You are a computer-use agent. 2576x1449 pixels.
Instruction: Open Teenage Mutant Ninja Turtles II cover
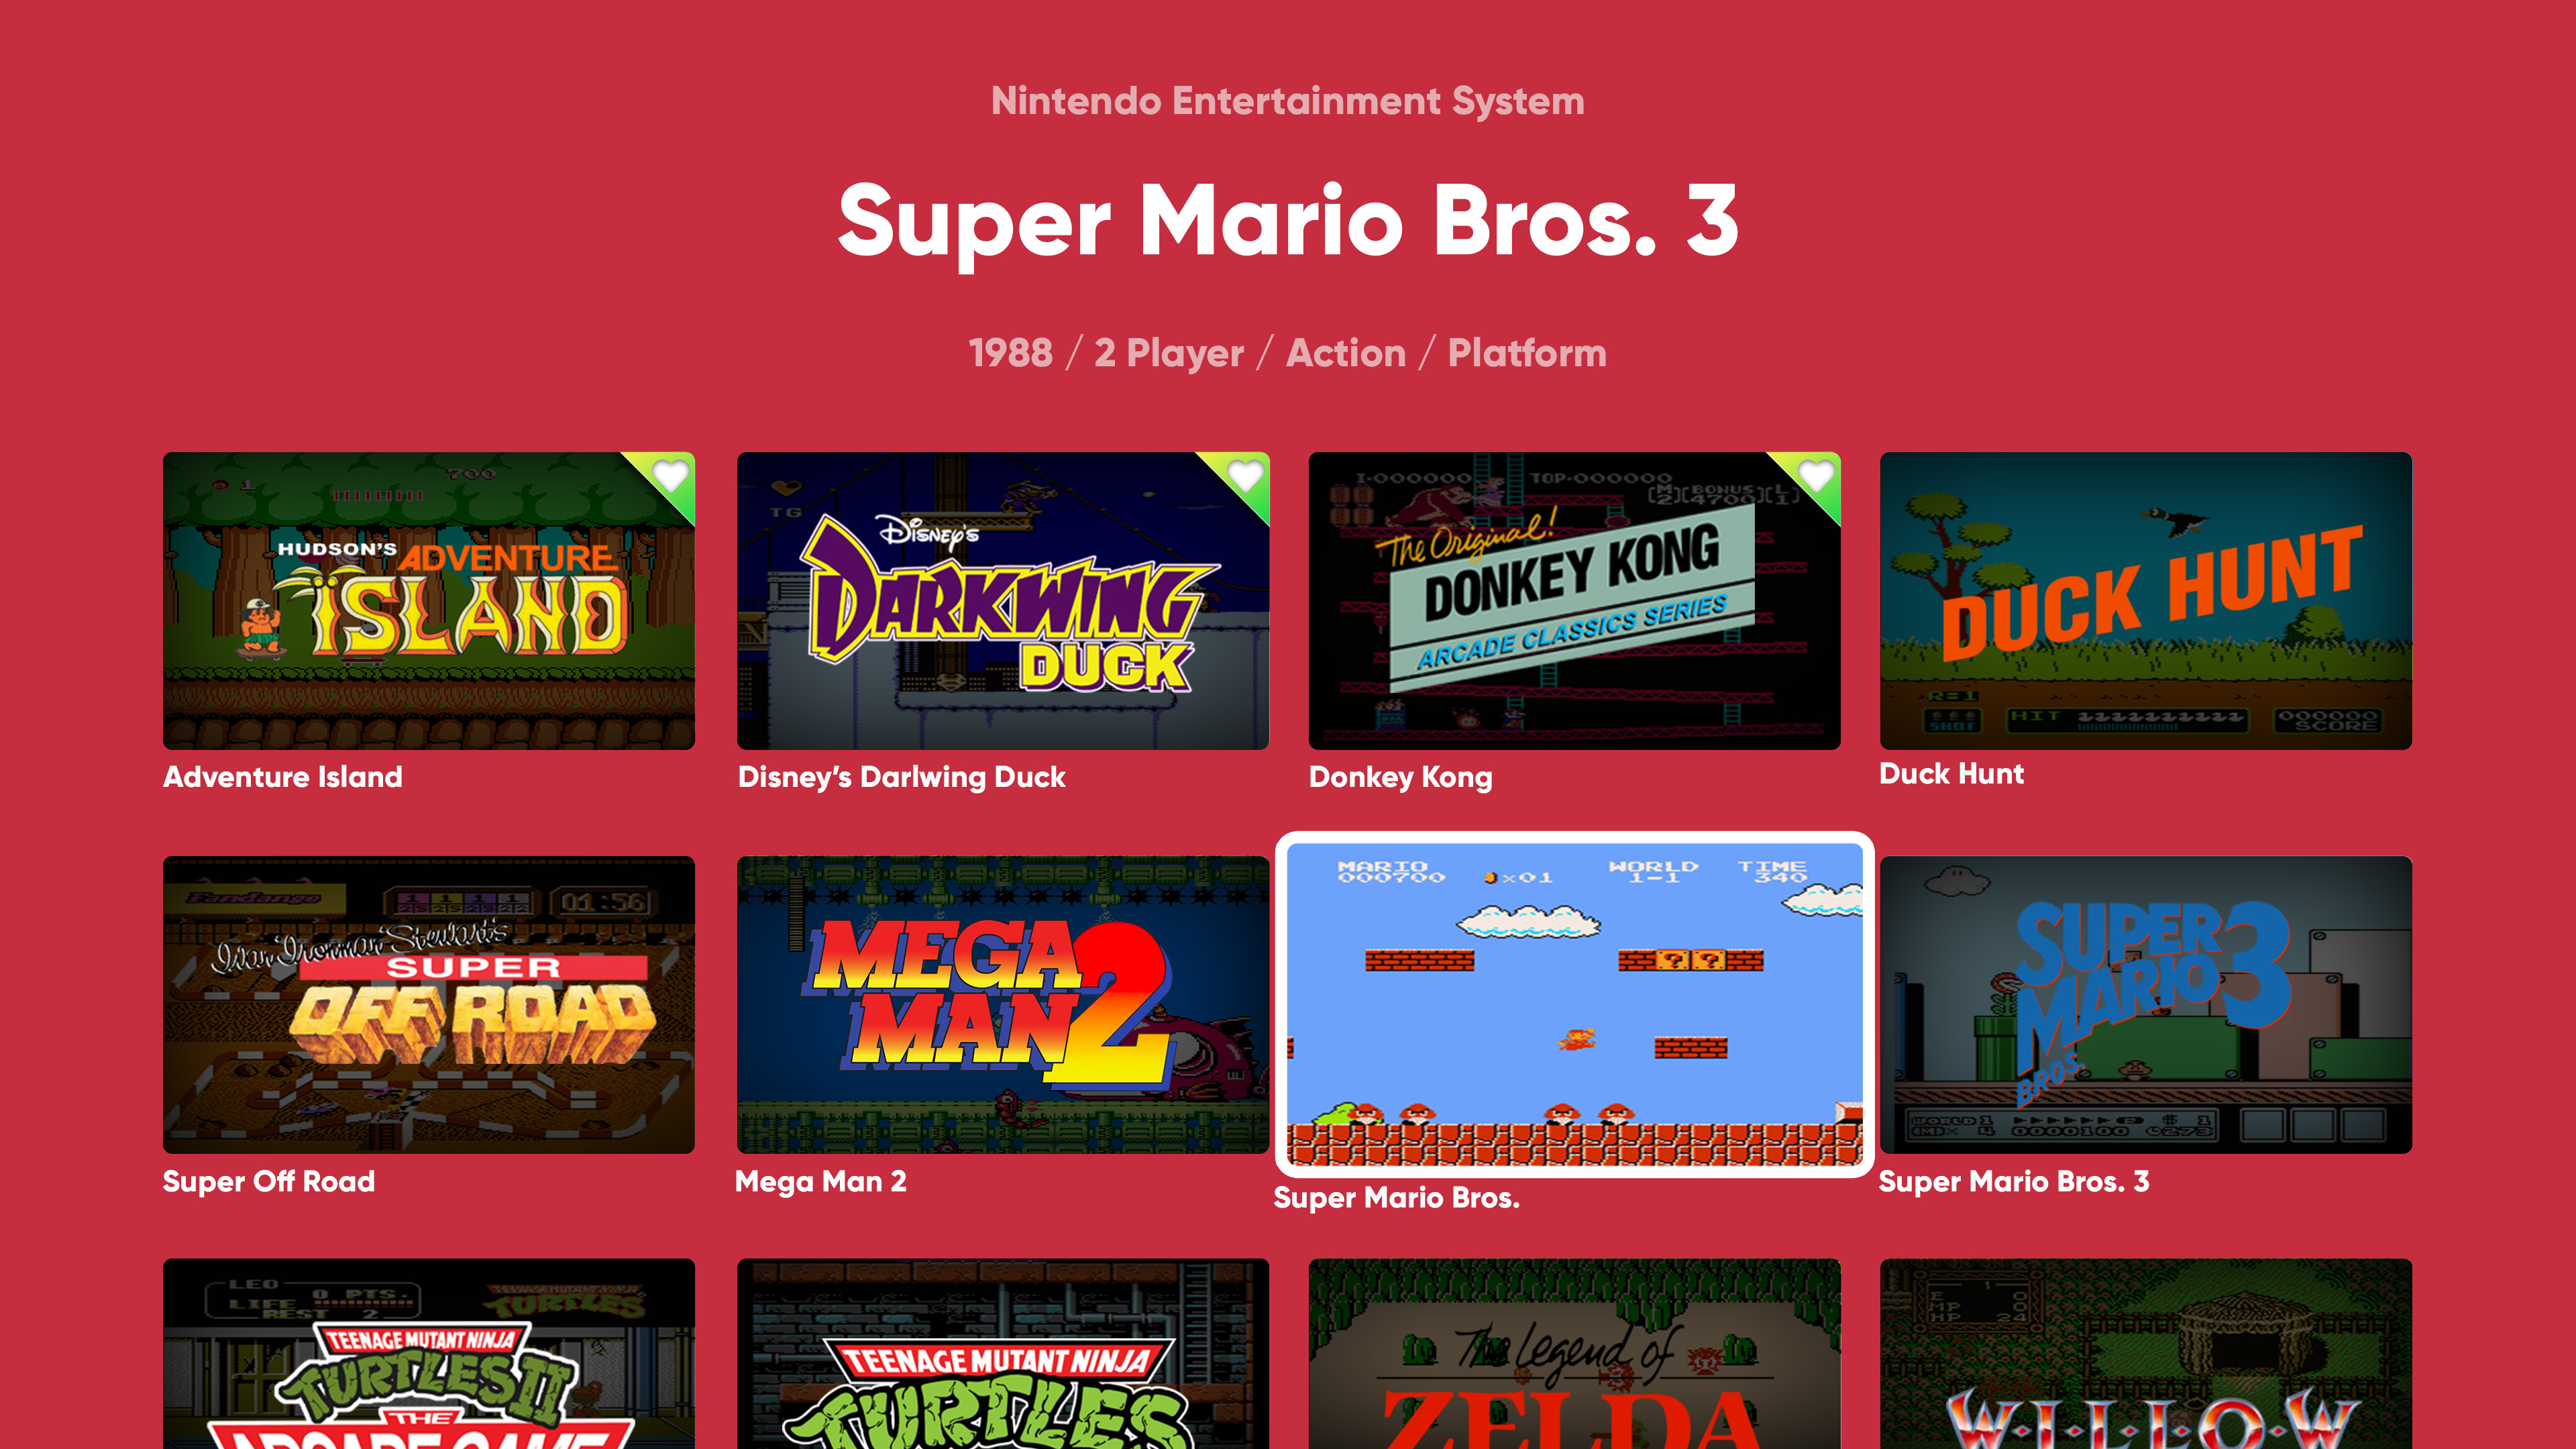click(429, 1354)
